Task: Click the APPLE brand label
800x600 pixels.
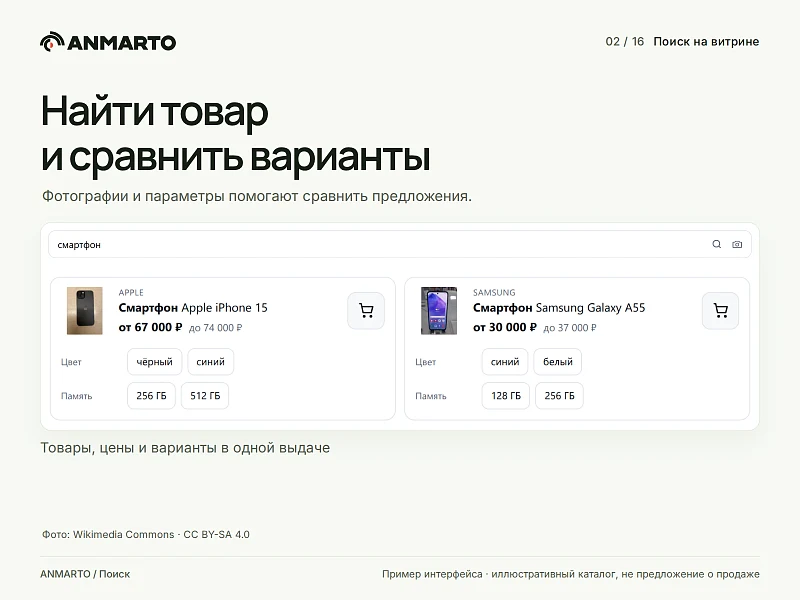Action: [131, 292]
